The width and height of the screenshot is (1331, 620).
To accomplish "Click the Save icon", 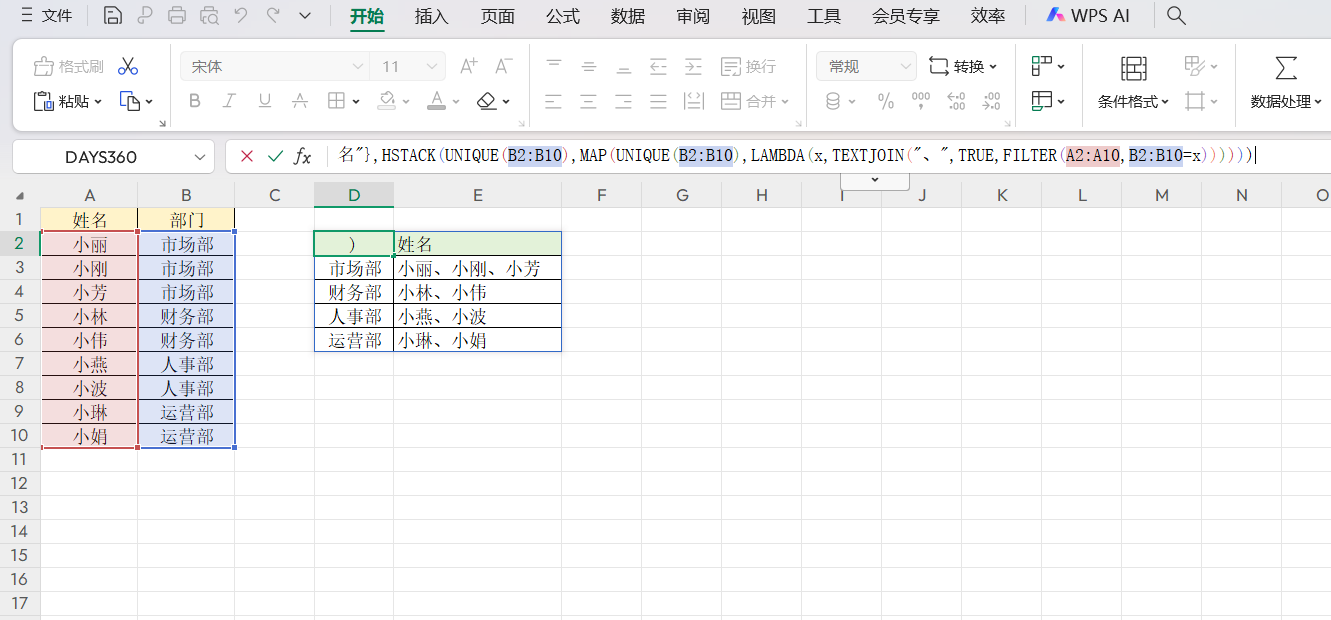I will tap(112, 15).
